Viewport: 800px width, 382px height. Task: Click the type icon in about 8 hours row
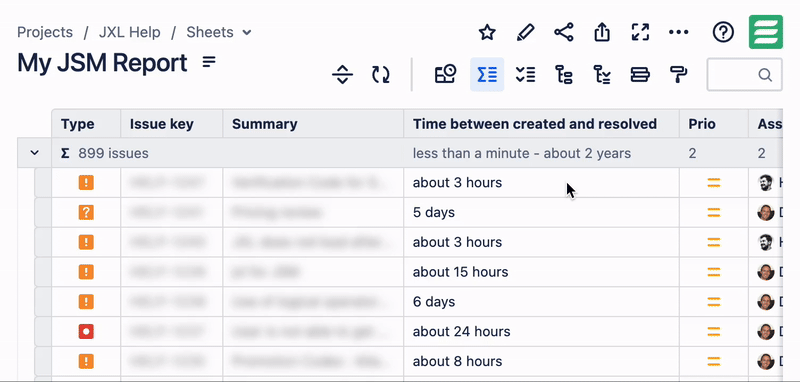86,361
